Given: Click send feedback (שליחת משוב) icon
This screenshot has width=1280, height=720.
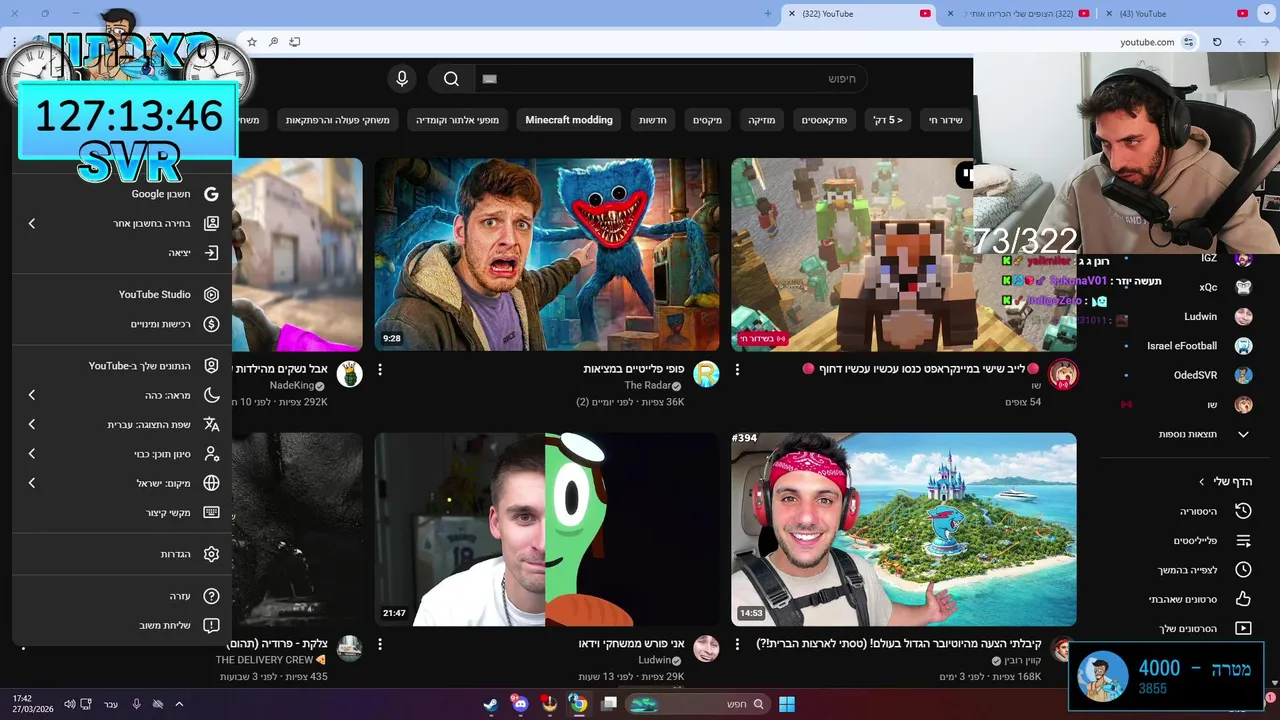Looking at the screenshot, I should click(211, 625).
